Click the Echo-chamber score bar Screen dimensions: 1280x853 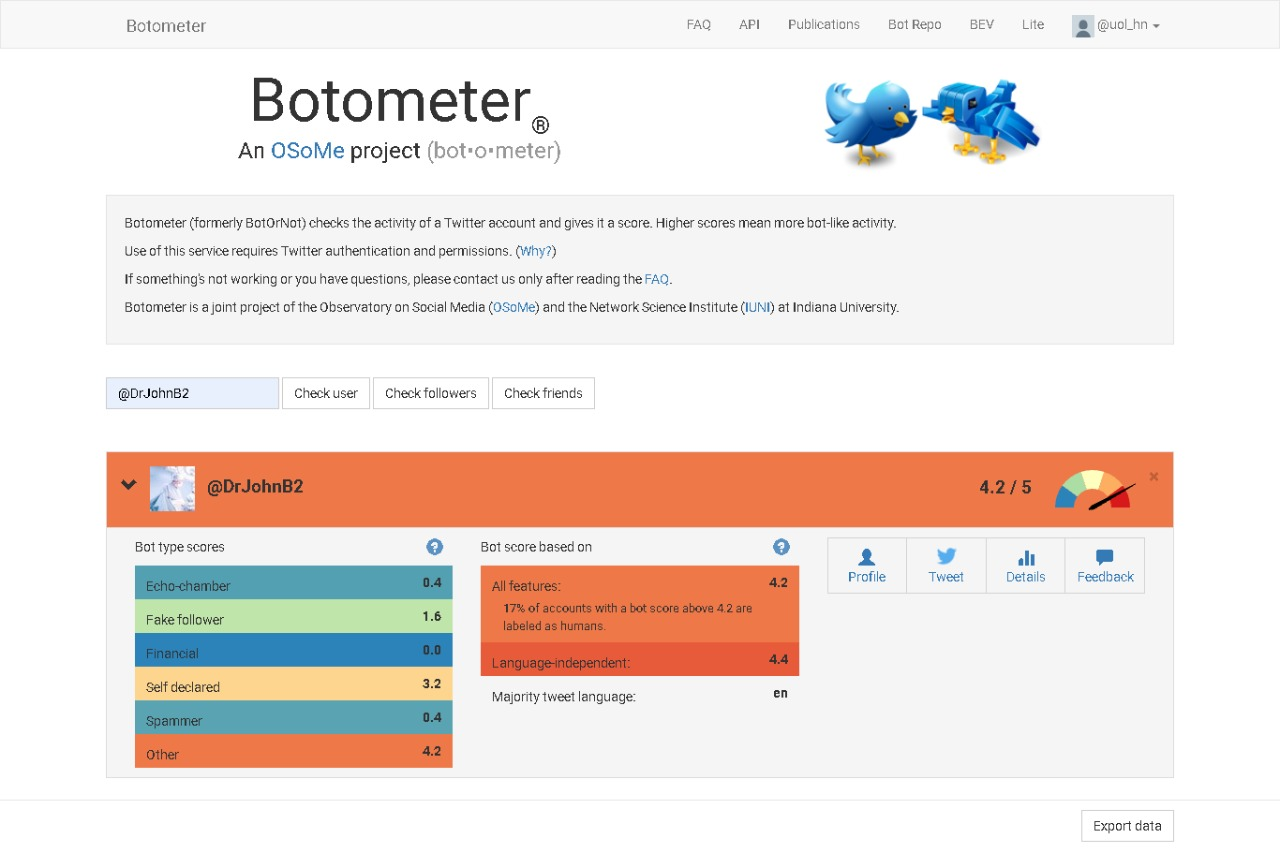[x=294, y=583]
